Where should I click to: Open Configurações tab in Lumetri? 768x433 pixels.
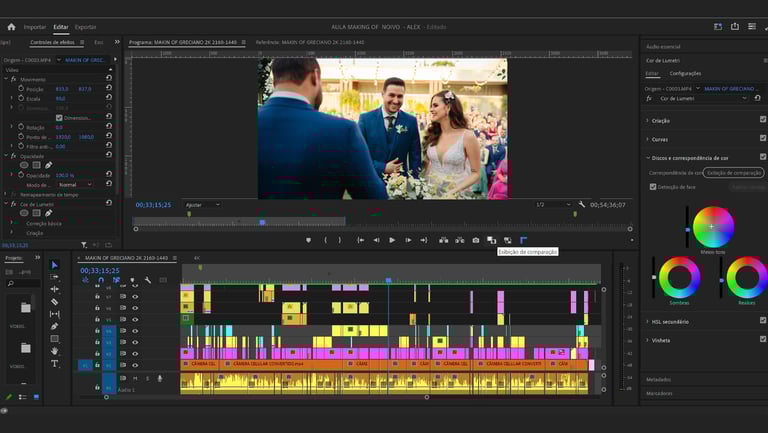pyautogui.click(x=685, y=73)
